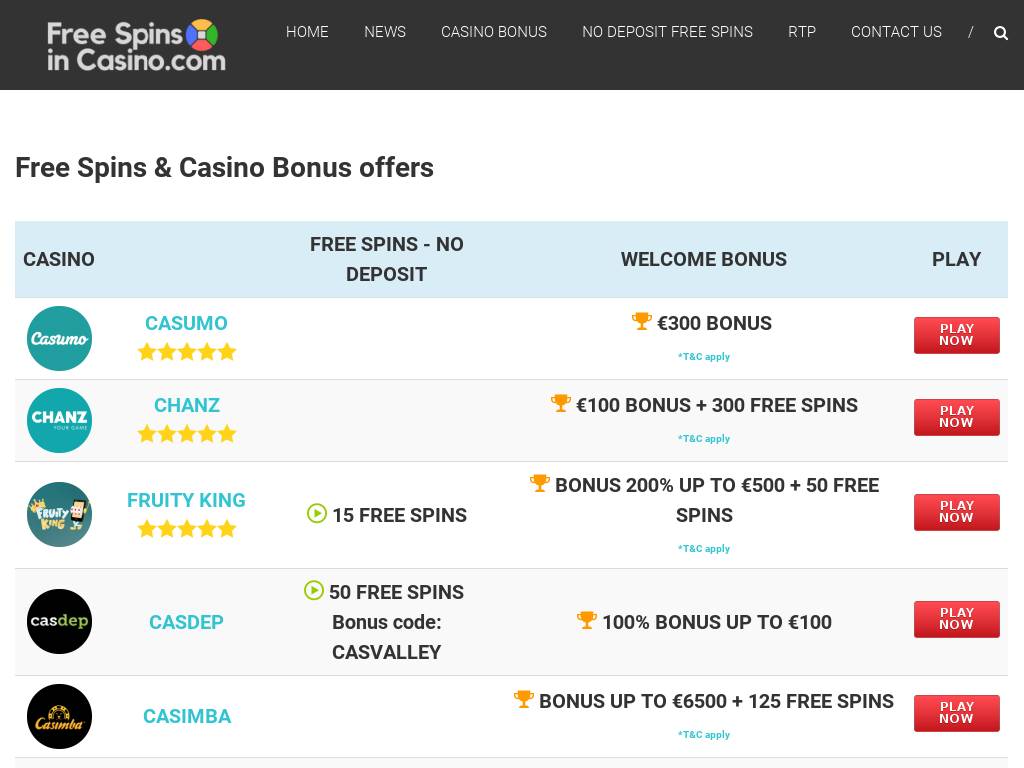Click the green play icon beside 15 Free Spins
This screenshot has height=768, width=1024.
pyautogui.click(x=317, y=514)
